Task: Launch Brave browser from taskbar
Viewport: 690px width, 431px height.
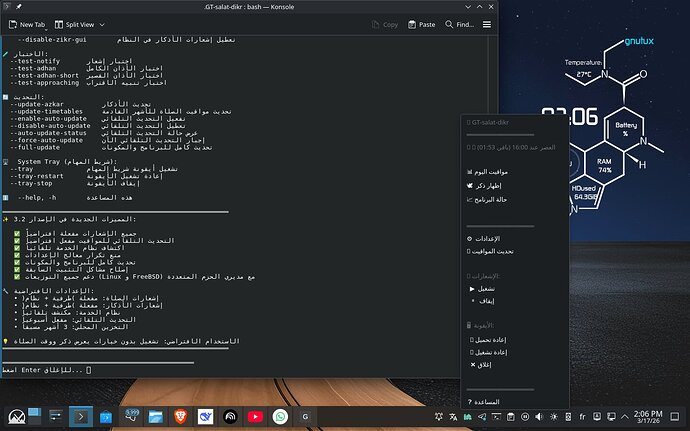Action: tap(180, 416)
